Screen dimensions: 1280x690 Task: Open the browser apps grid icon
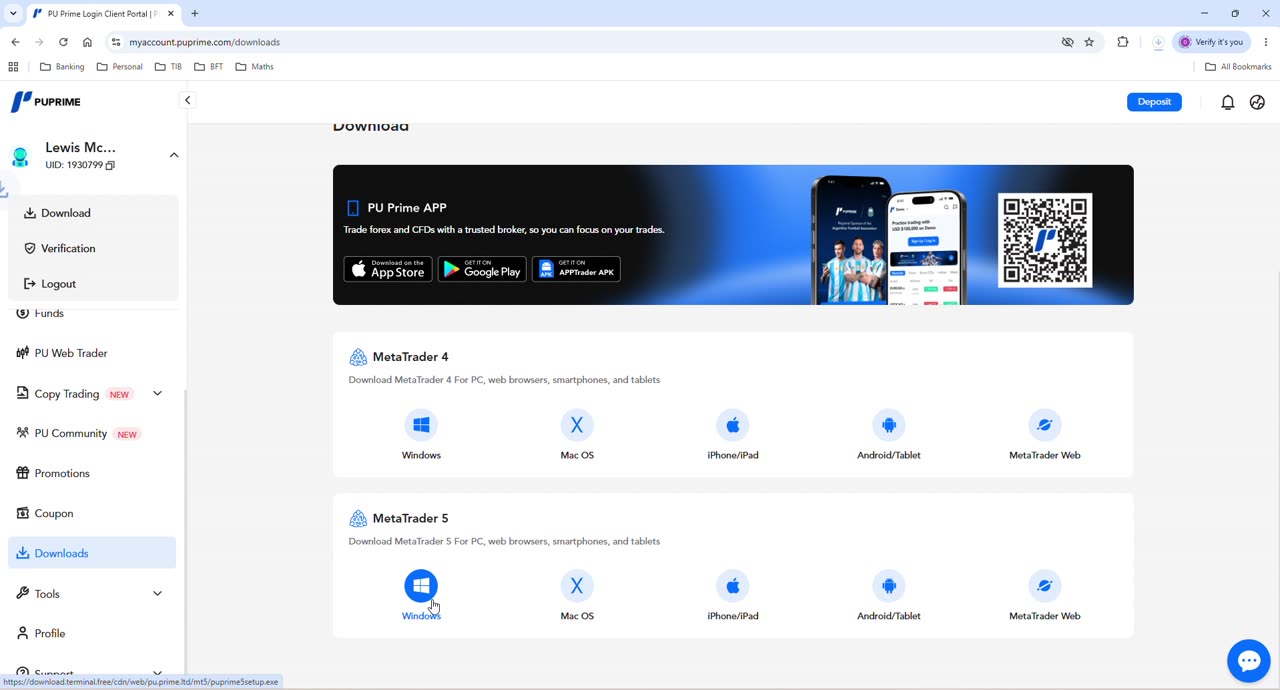[13, 67]
